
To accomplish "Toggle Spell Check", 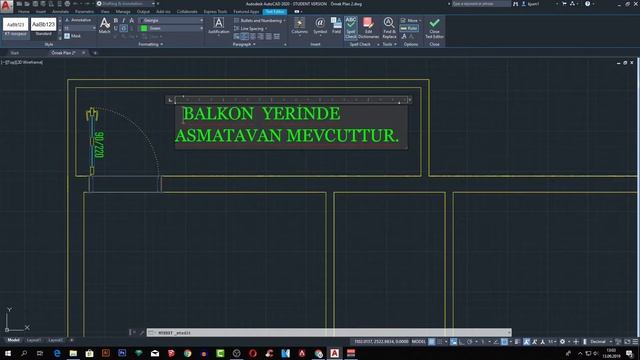I will (x=351, y=28).
